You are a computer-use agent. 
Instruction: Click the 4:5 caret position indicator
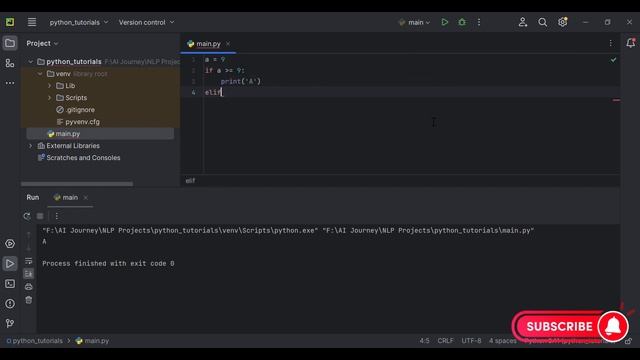click(424, 341)
